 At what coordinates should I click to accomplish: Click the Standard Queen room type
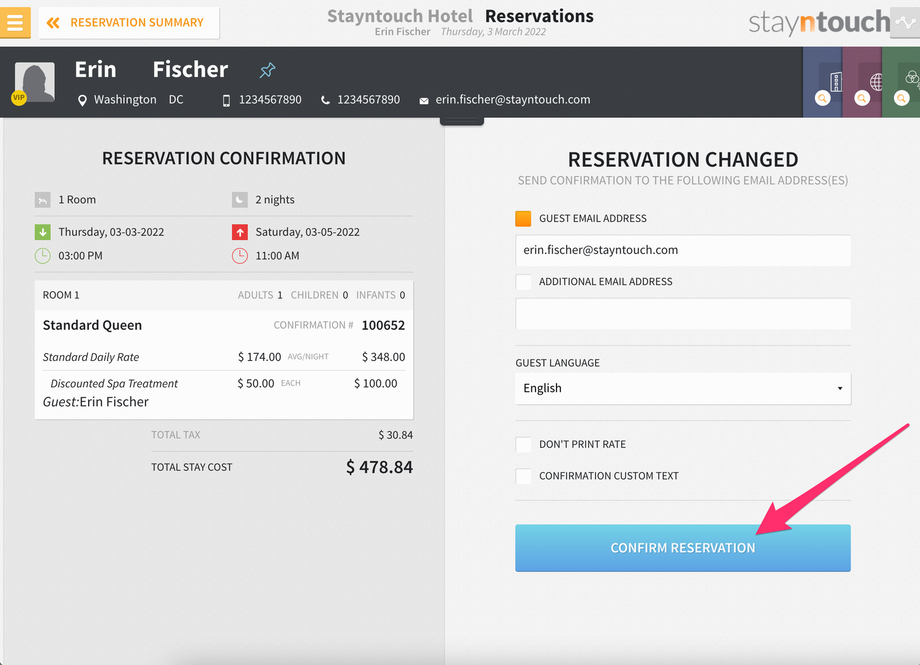coord(92,326)
